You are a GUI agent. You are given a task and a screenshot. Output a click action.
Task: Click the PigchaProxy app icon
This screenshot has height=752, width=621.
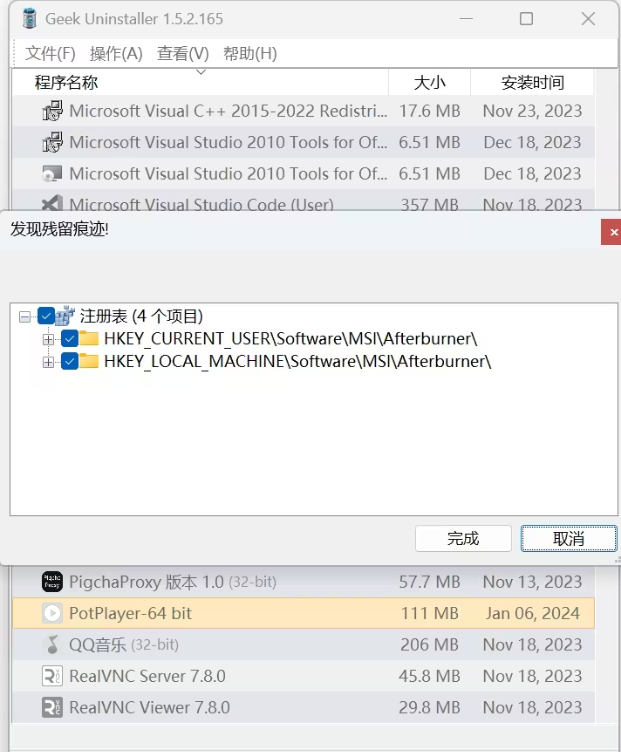[x=52, y=581]
